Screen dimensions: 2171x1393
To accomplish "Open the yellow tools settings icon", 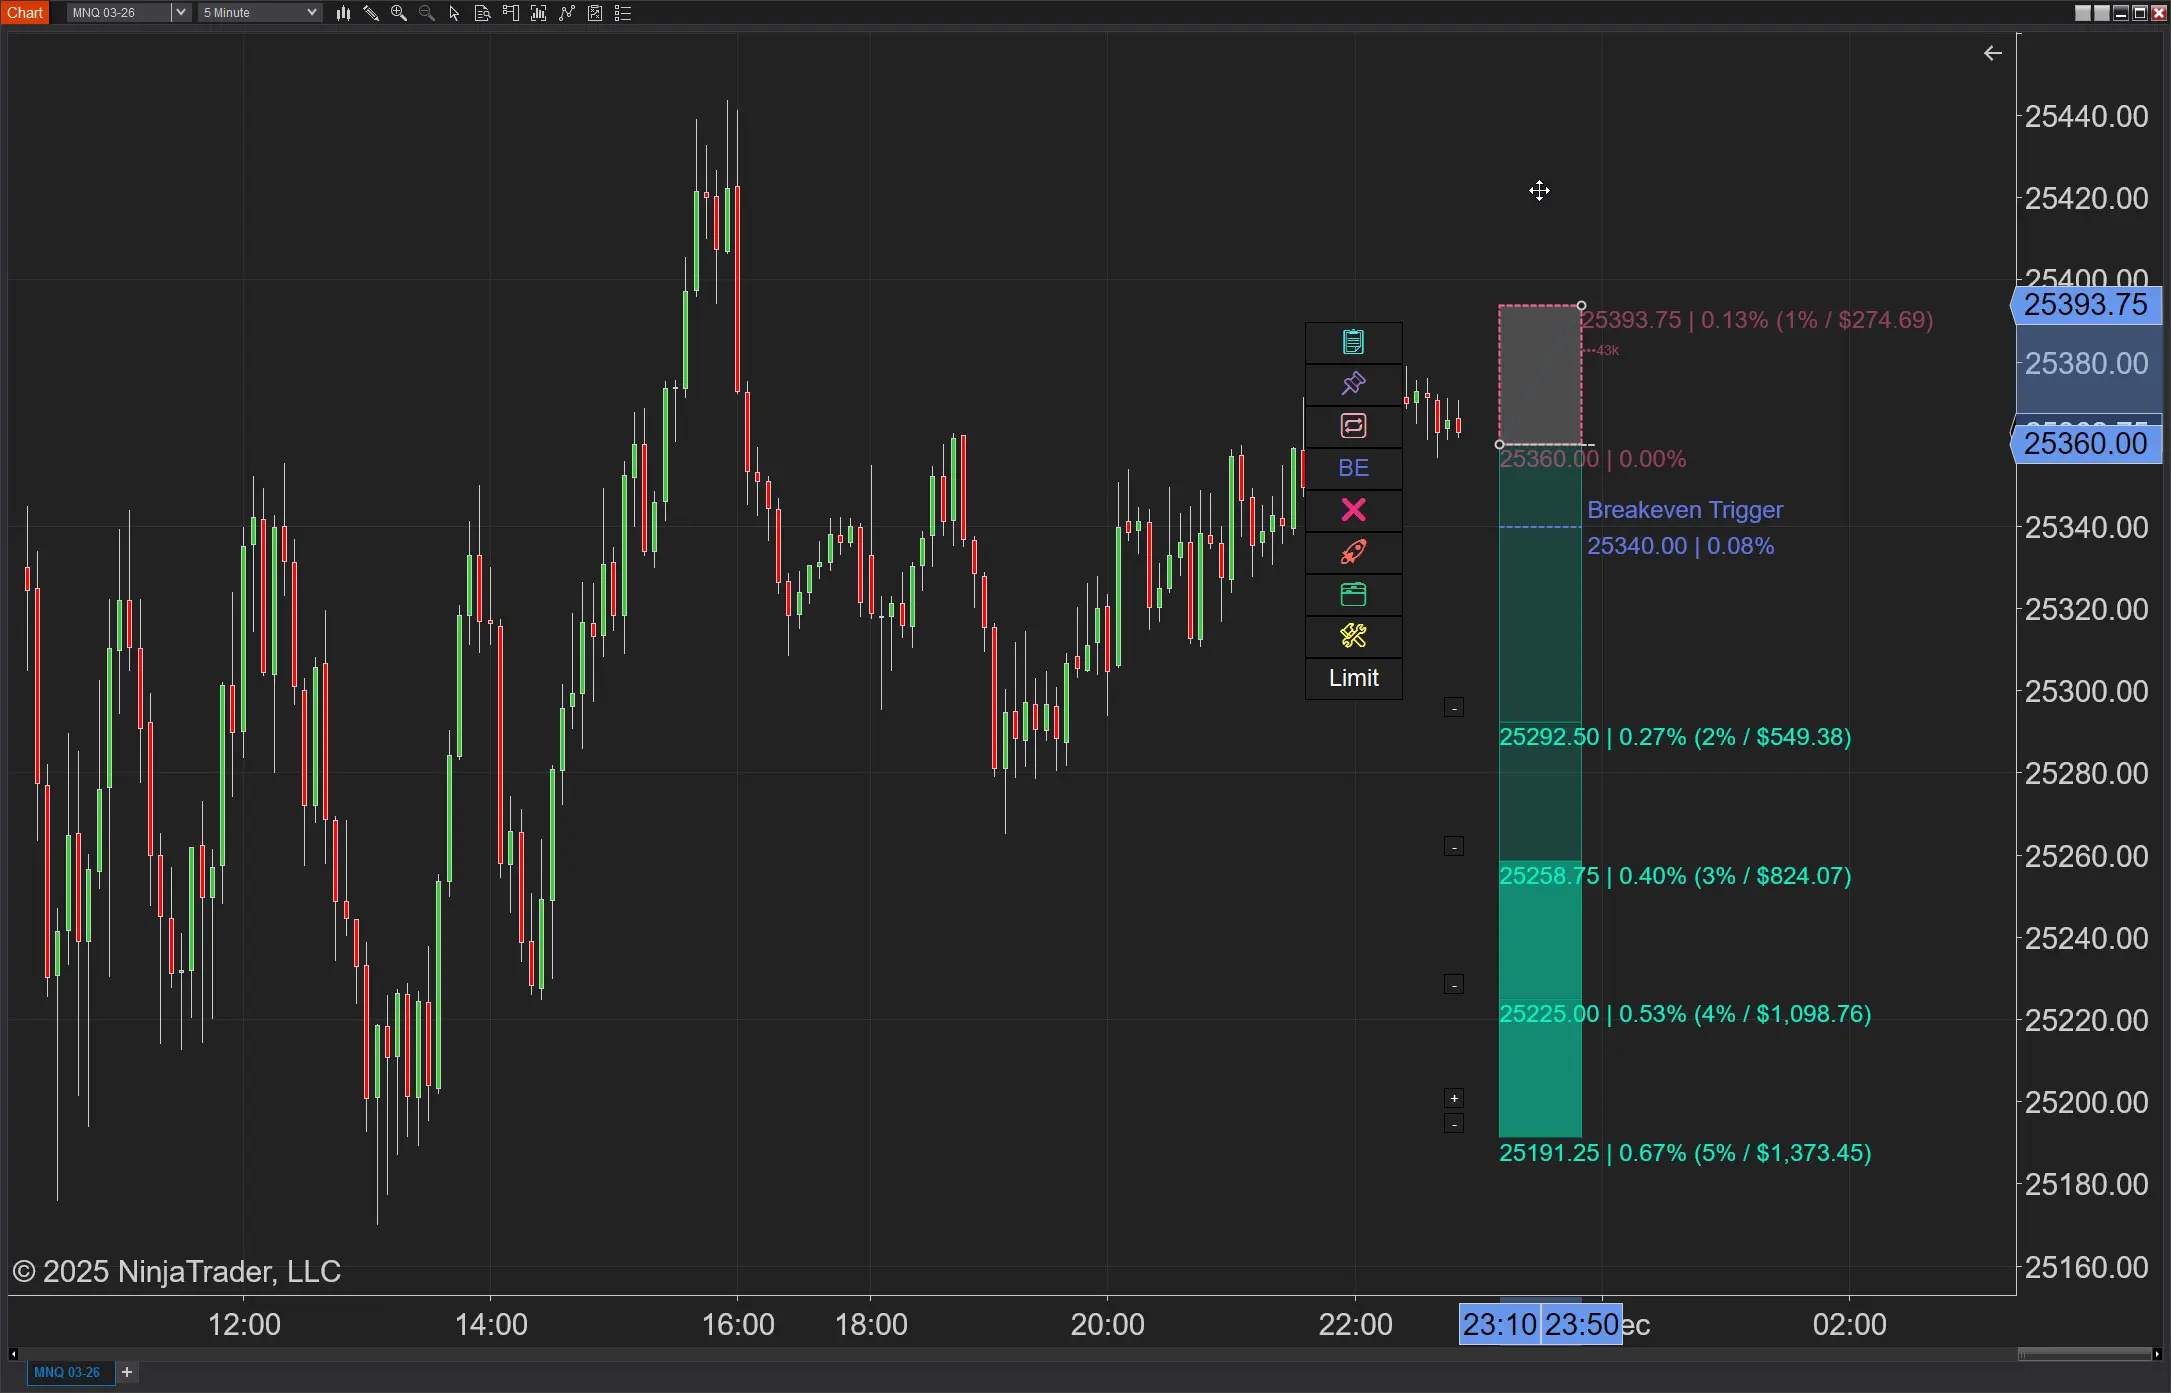I will point(1353,636).
